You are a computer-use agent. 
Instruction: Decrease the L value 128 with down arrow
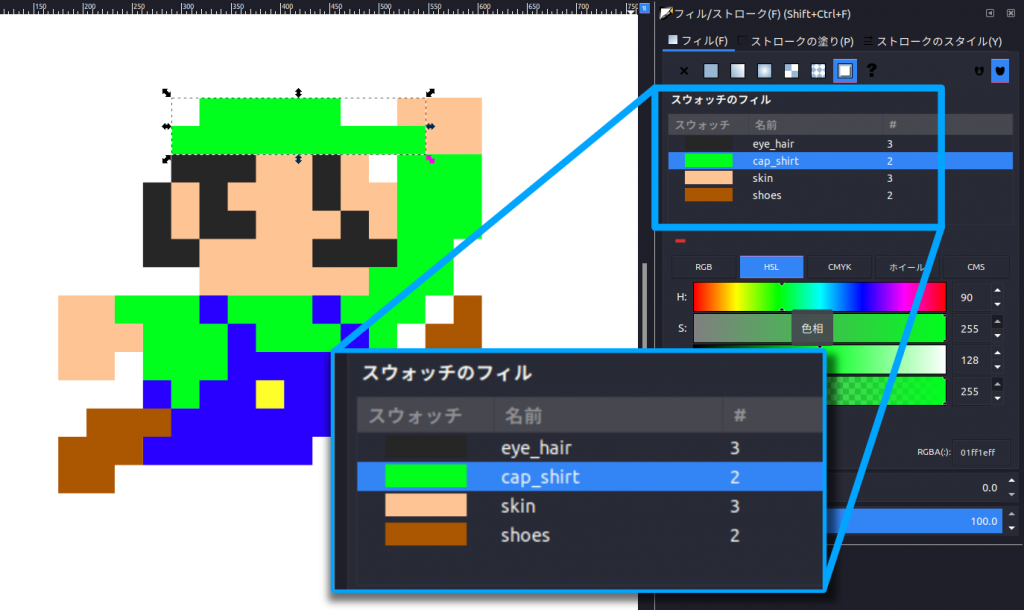pyautogui.click(x=997, y=367)
